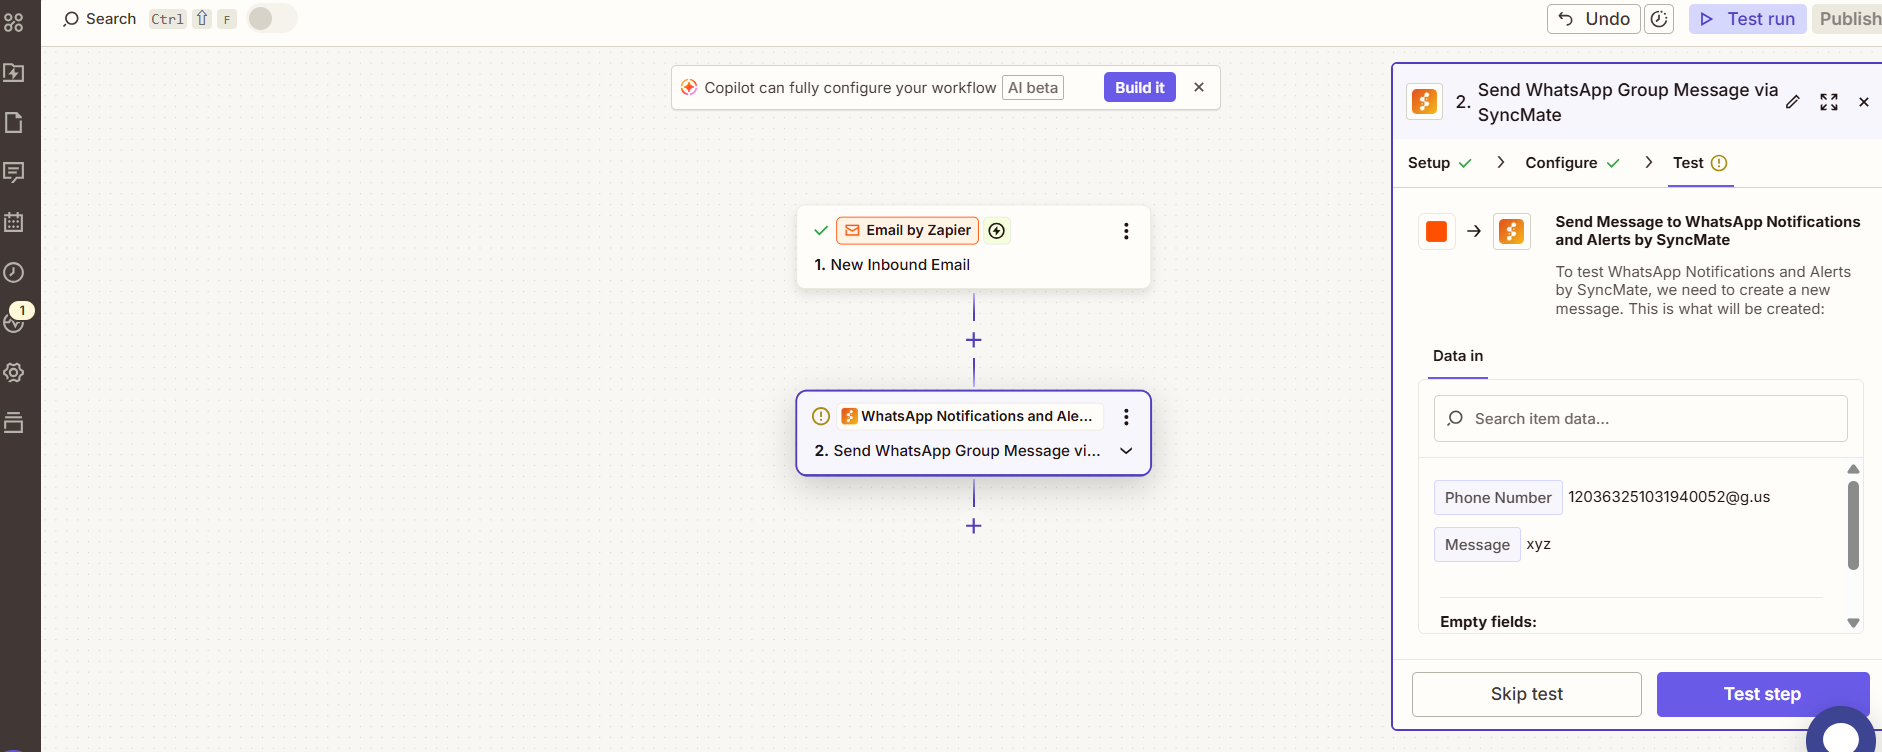This screenshot has height=752, width=1882.
Task: Click the Skip test button
Action: click(1526, 694)
